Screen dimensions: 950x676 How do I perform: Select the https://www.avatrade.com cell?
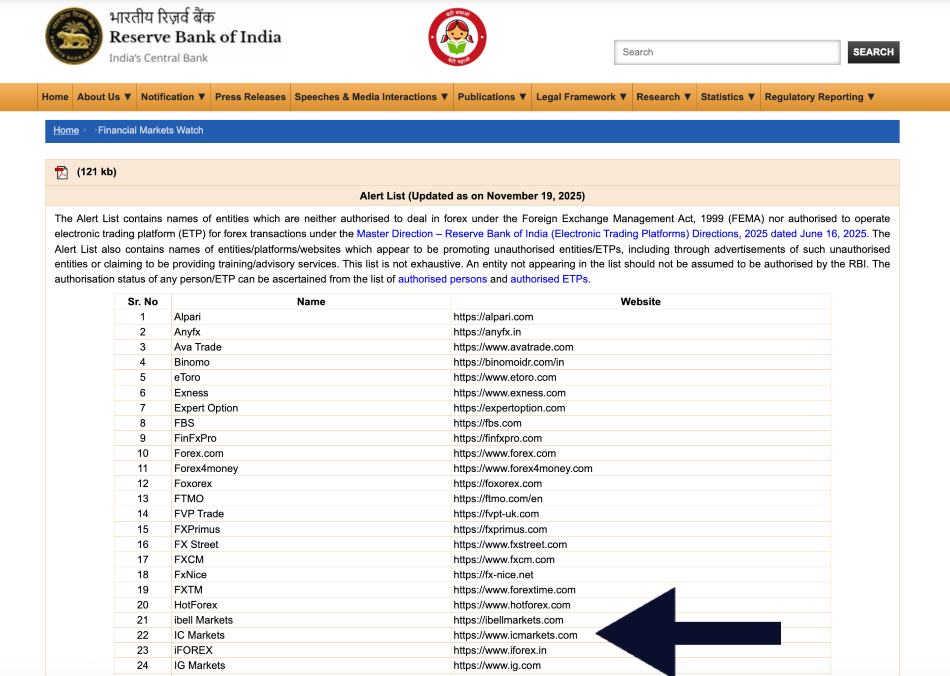[x=640, y=347]
